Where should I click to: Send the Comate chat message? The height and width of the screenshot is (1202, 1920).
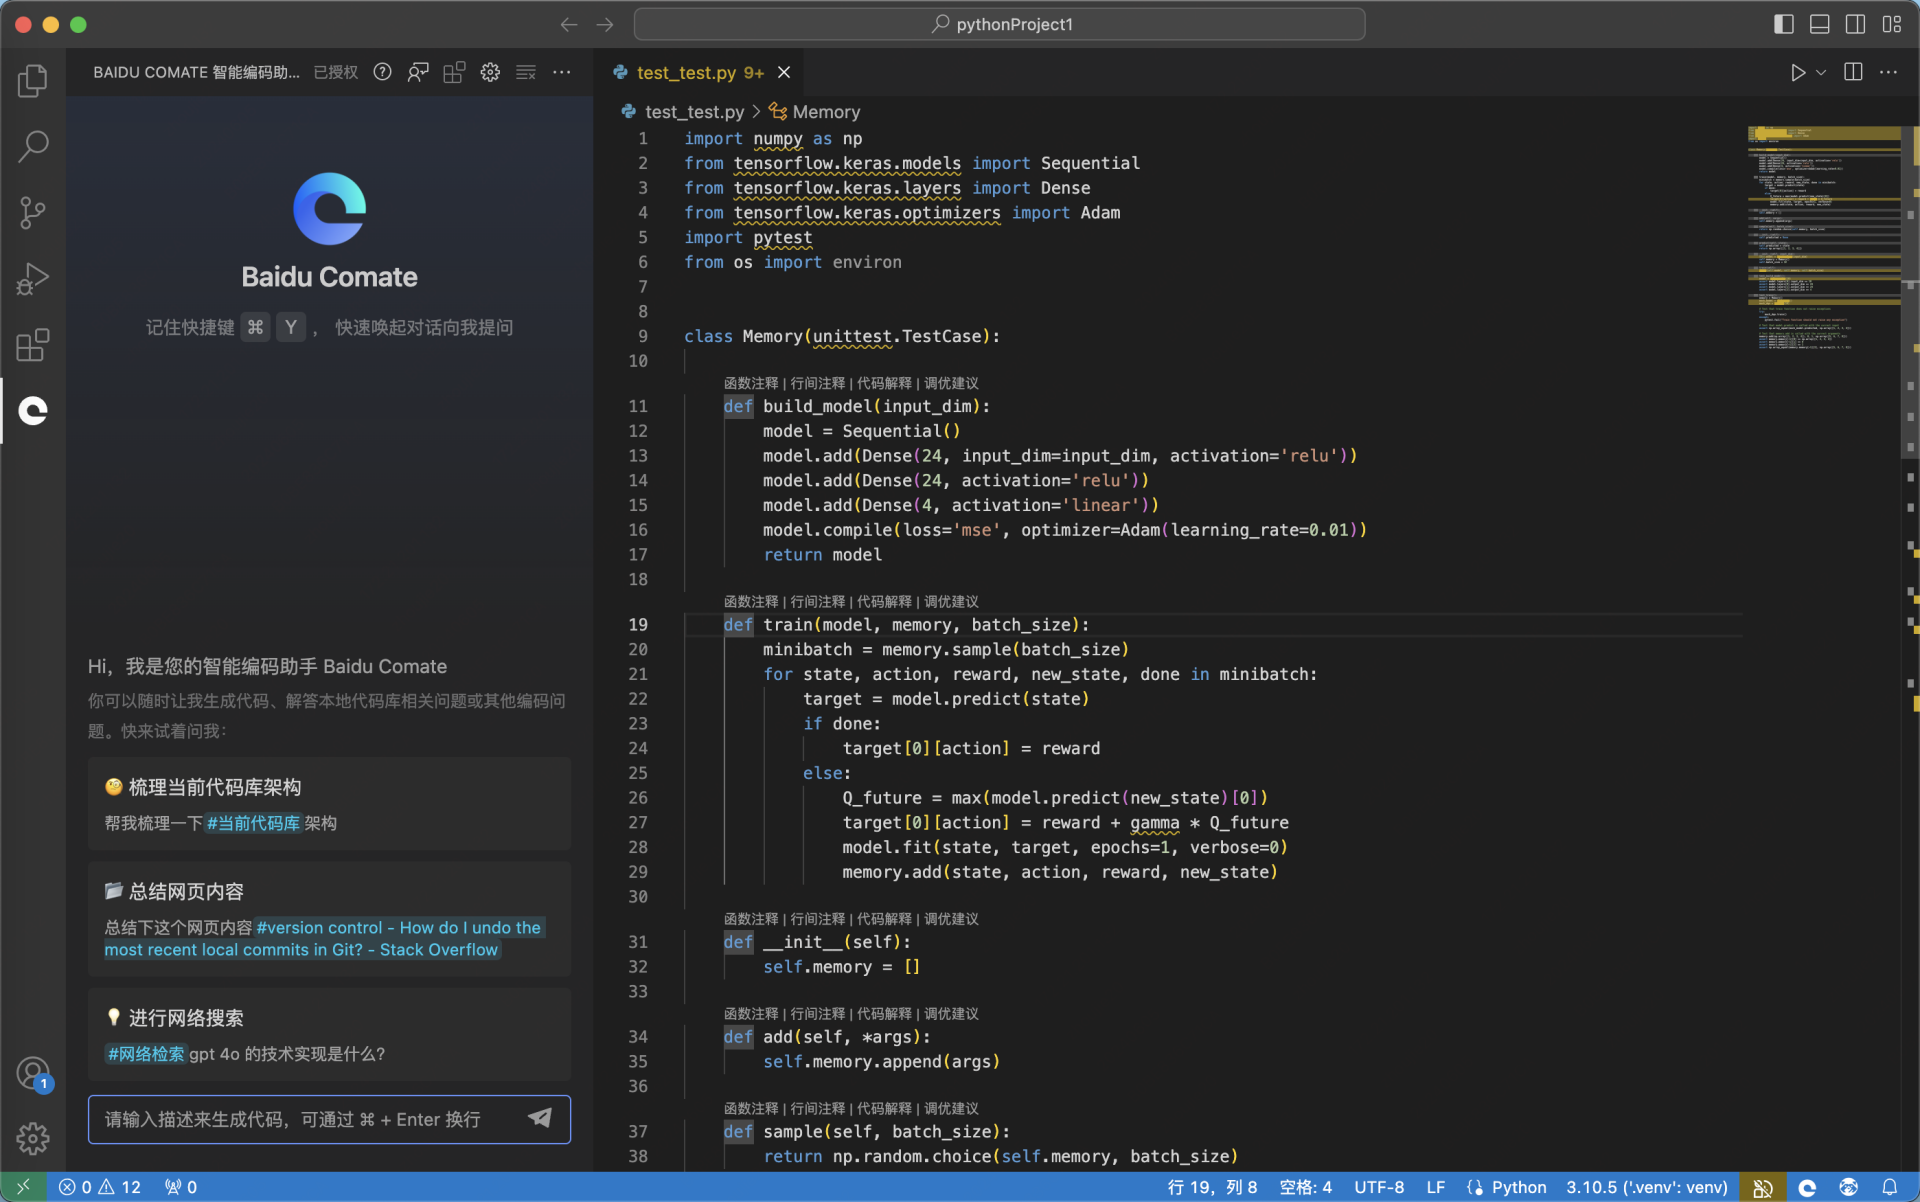coord(540,1118)
